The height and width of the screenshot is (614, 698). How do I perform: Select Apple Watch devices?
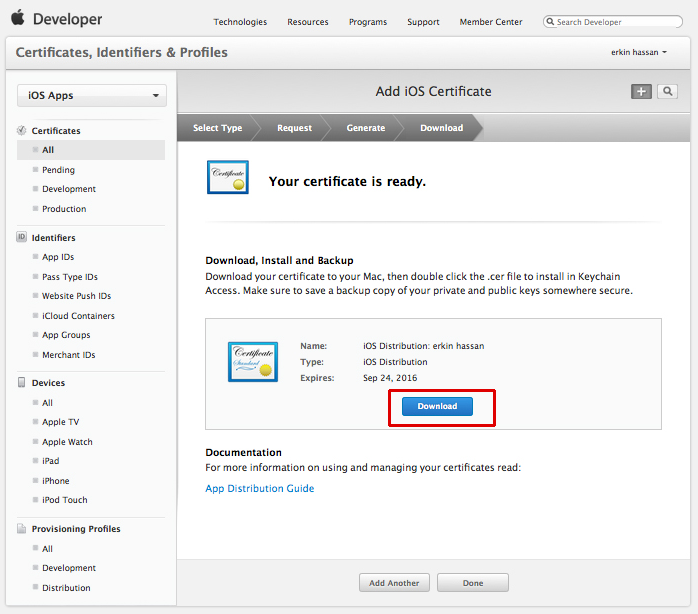tap(67, 442)
